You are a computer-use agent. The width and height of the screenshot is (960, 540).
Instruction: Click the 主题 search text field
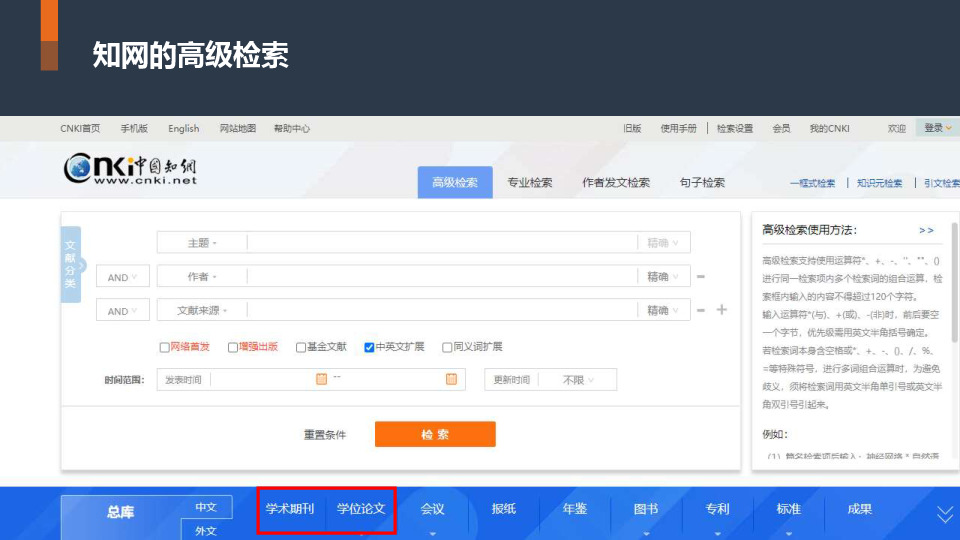click(x=442, y=243)
